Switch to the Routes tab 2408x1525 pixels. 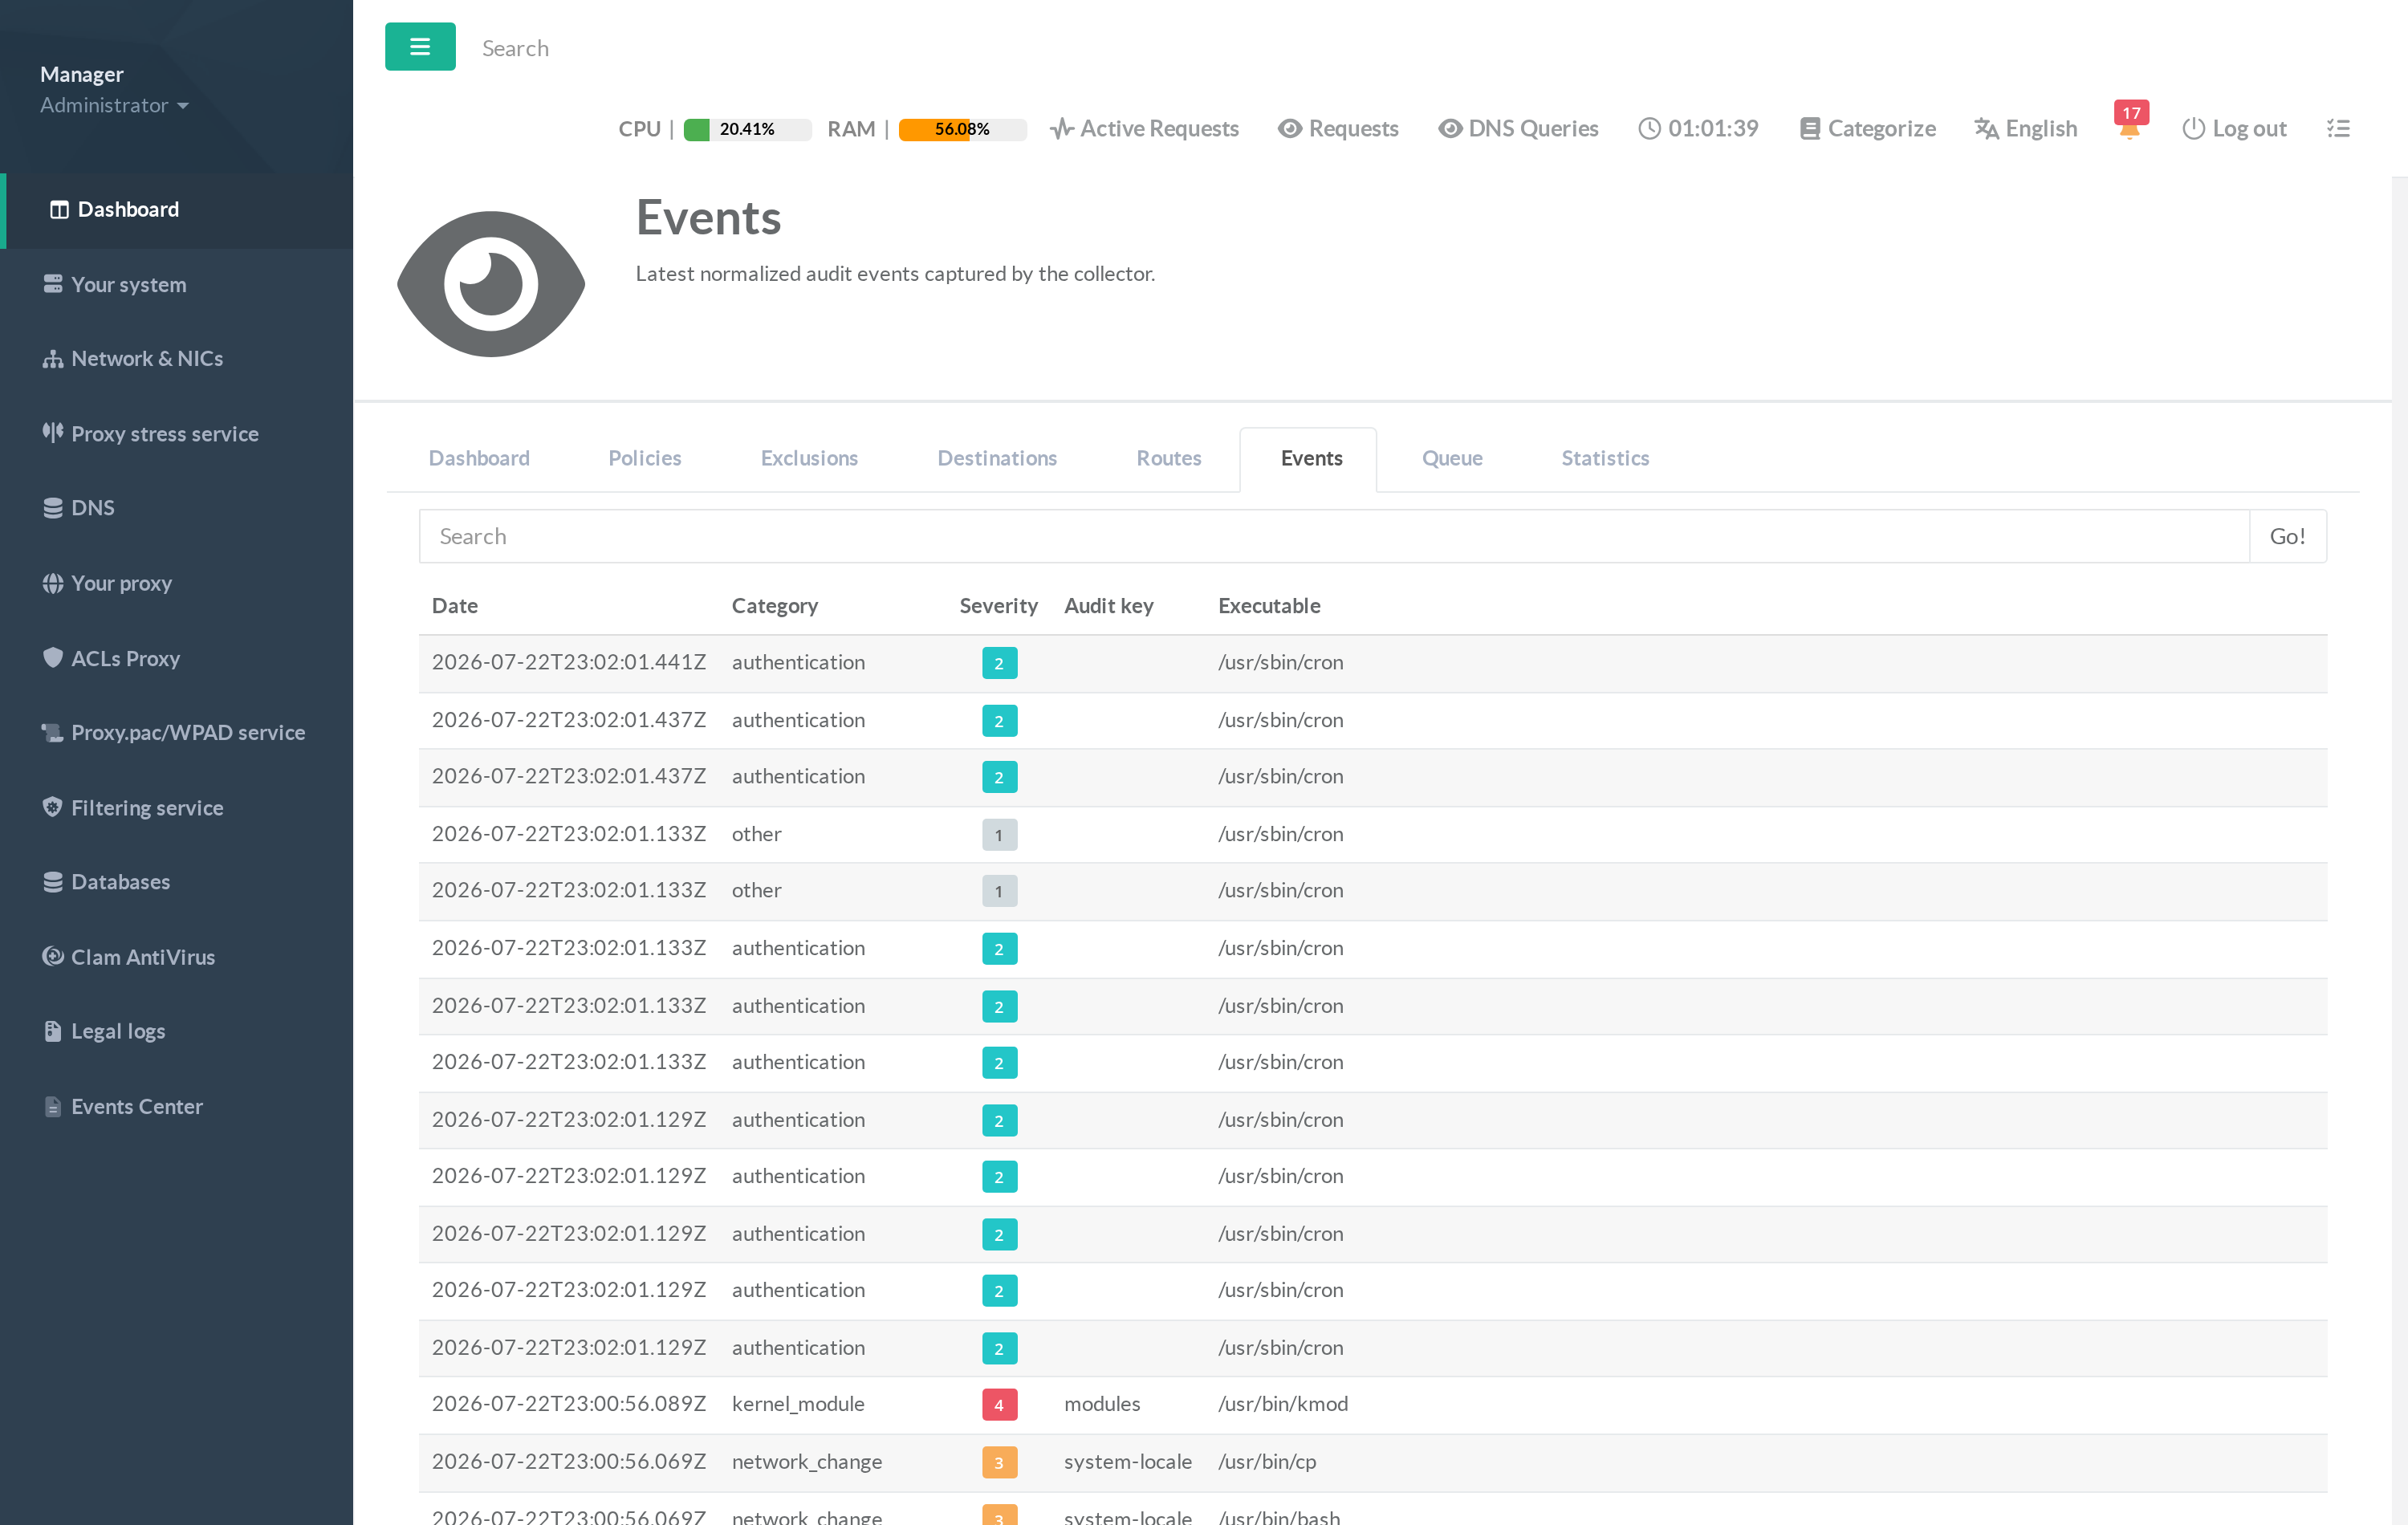click(1168, 459)
